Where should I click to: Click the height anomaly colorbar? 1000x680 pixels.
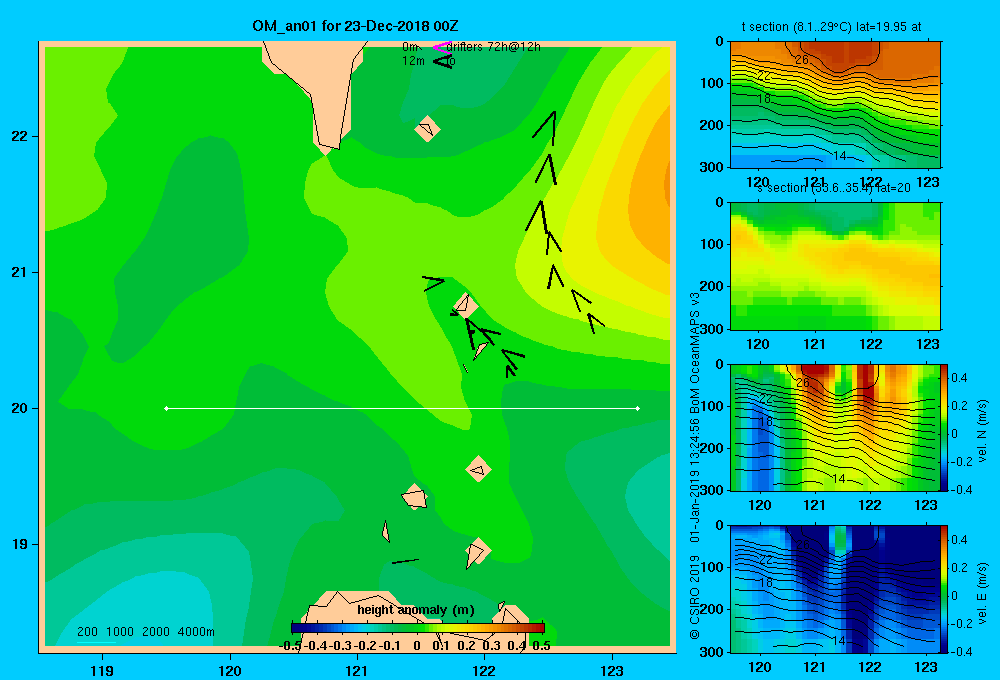pyautogui.click(x=418, y=628)
